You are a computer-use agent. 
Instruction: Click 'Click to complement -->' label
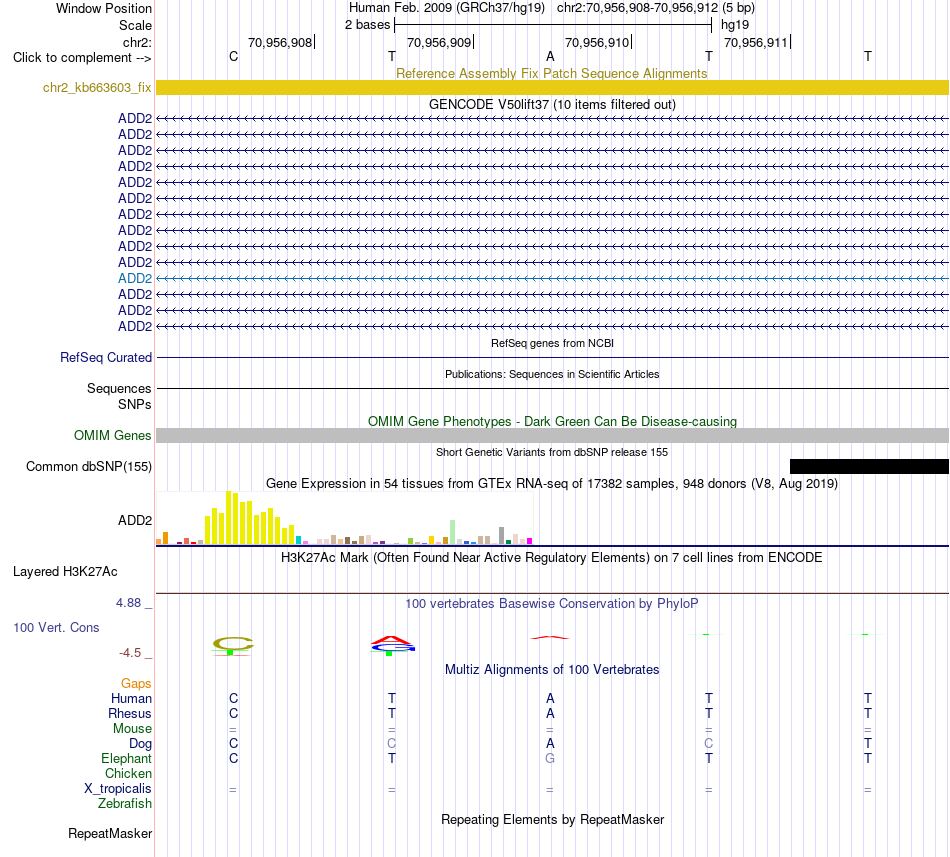click(82, 58)
